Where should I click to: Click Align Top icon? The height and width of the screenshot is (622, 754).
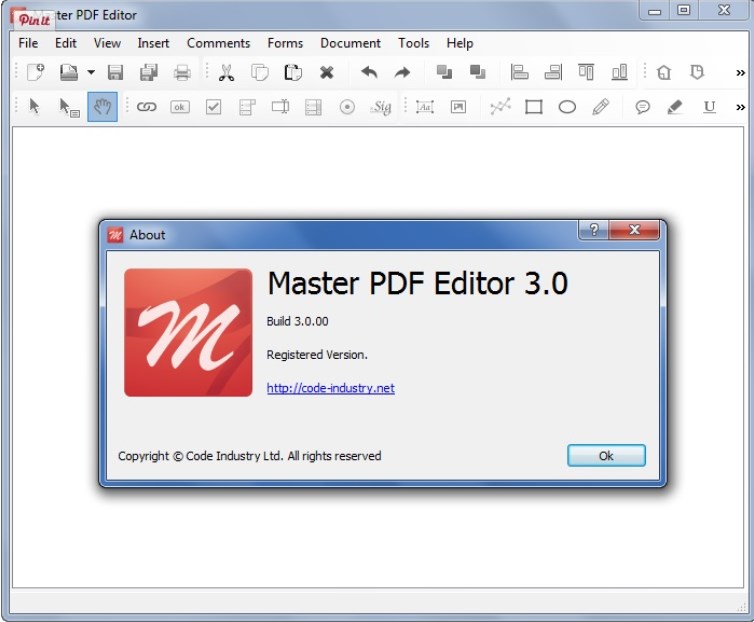click(x=586, y=73)
